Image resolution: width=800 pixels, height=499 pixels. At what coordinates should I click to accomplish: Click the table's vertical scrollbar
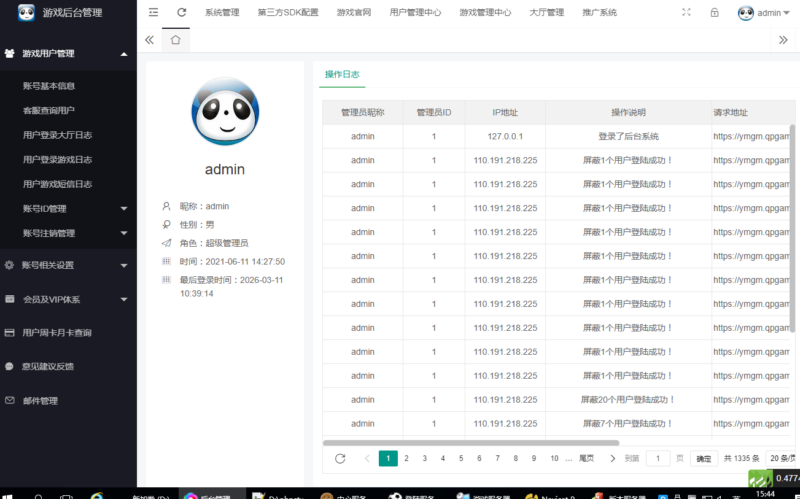[x=792, y=228]
